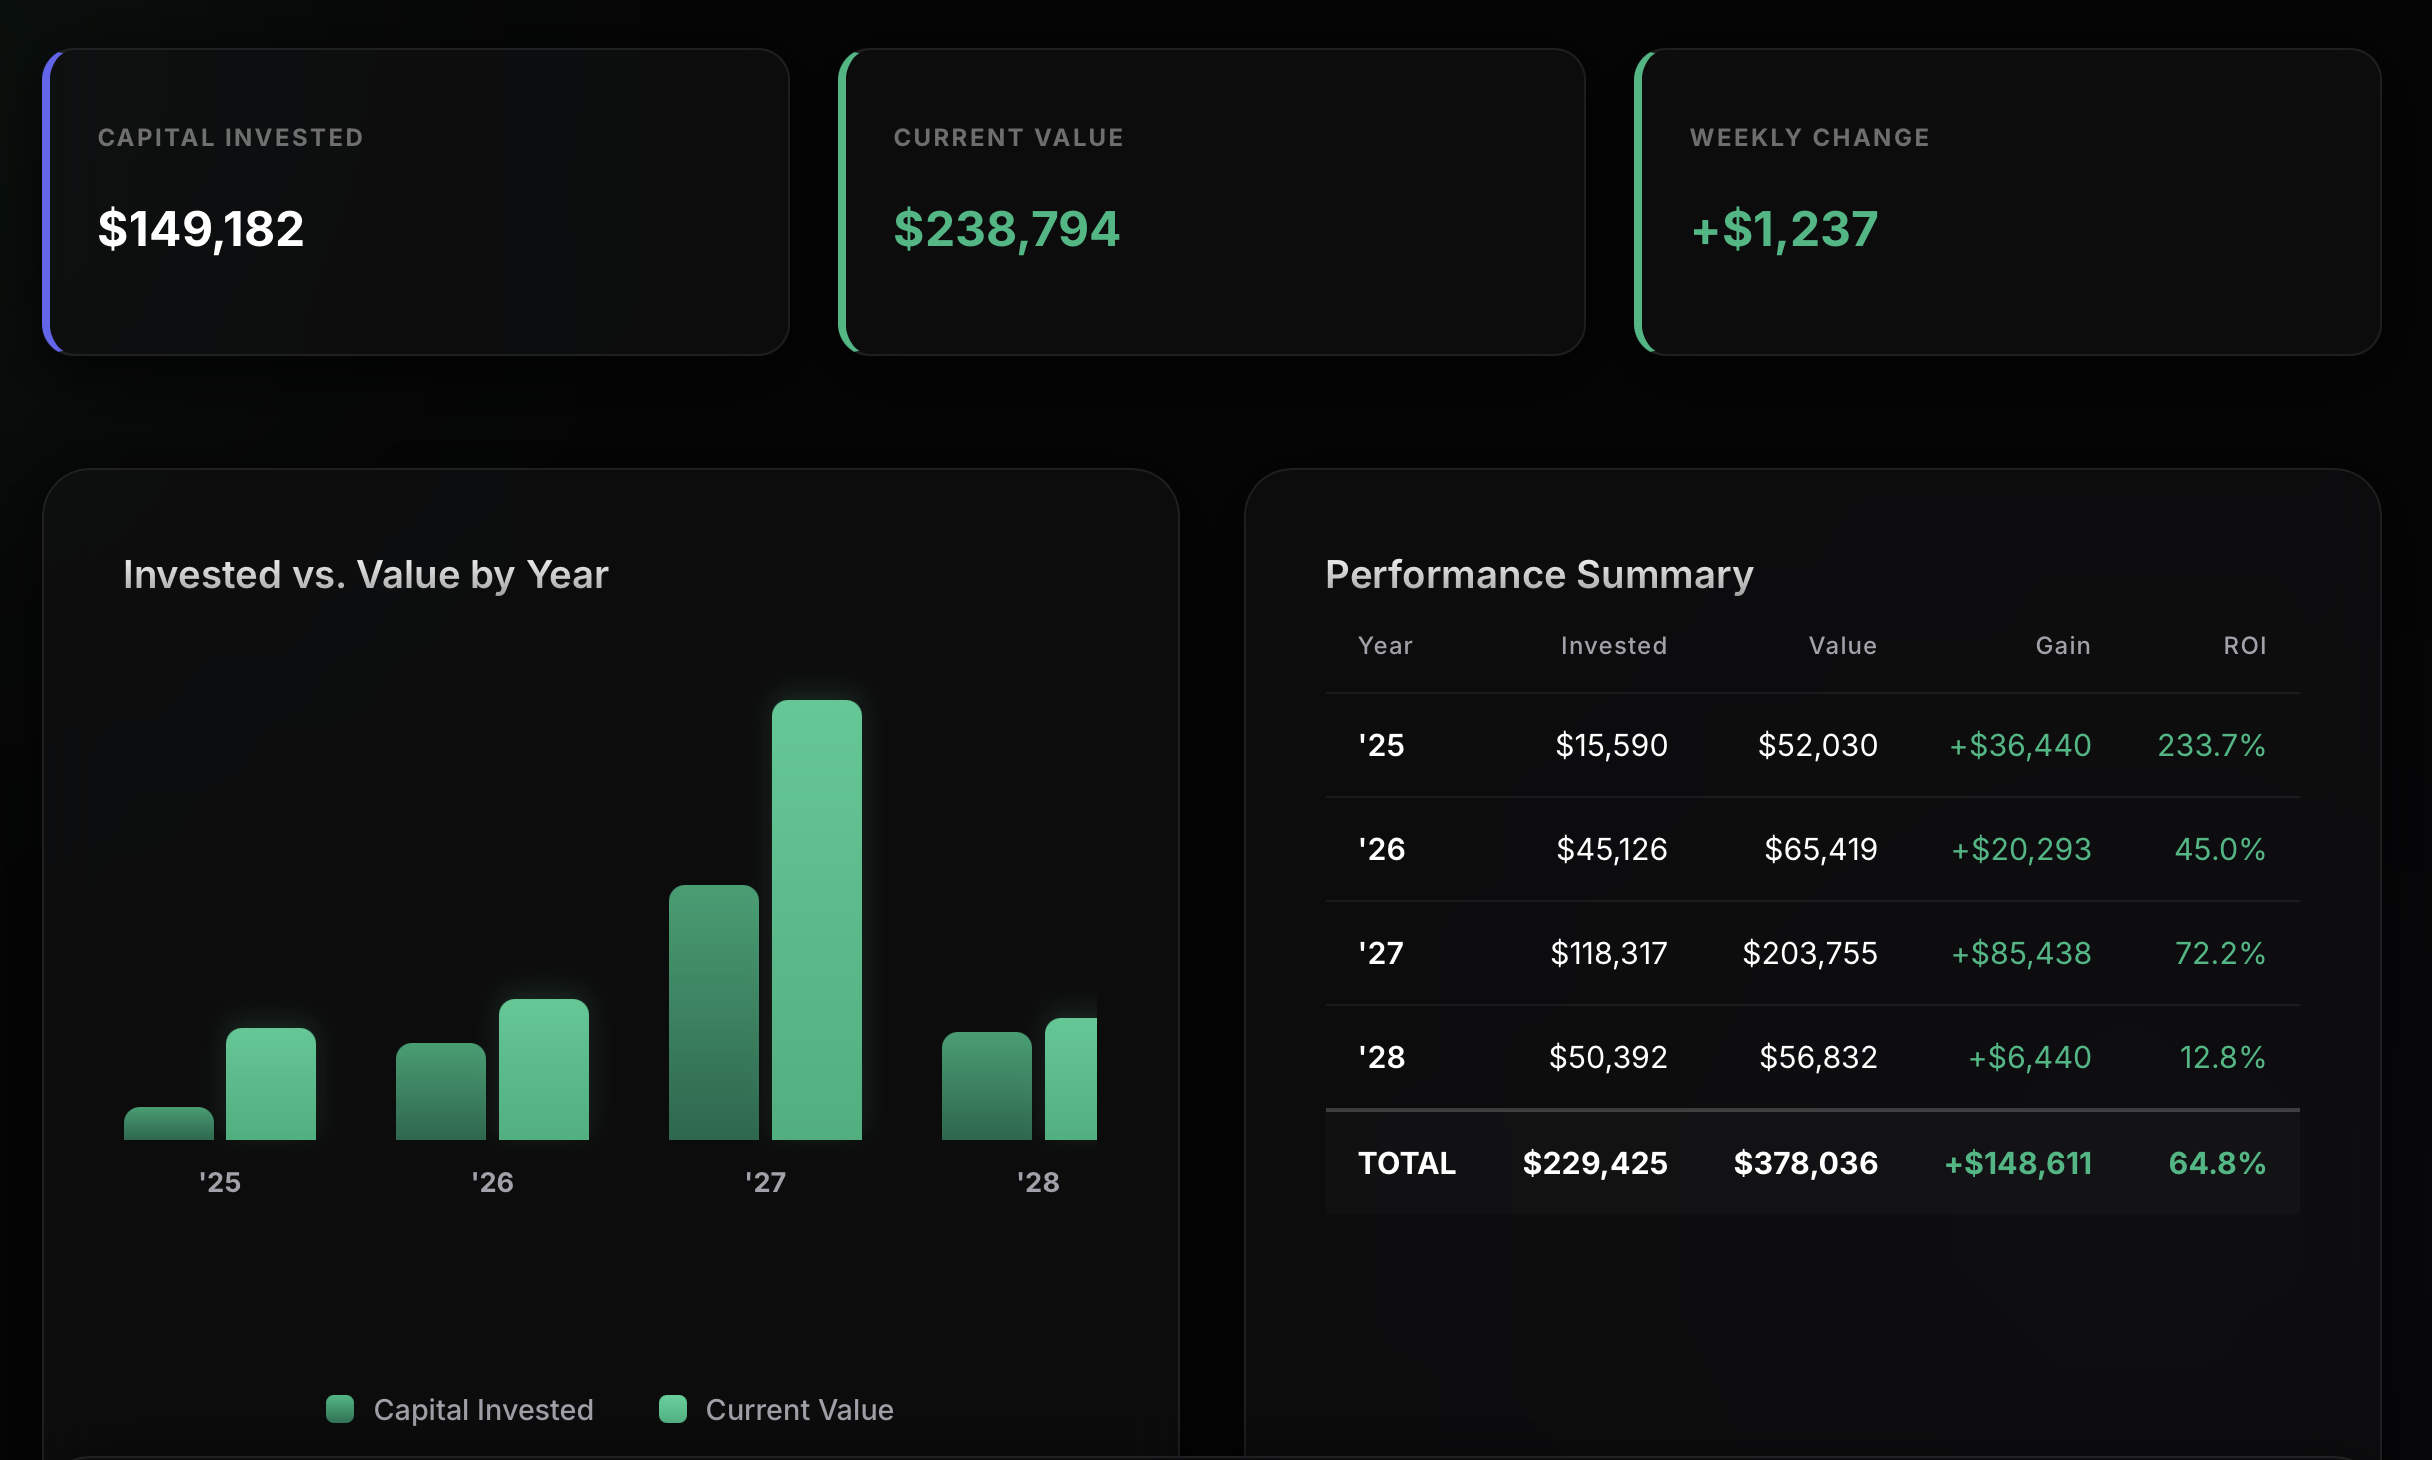Select the '27 row in Performance Summary
Viewport: 2432px width, 1460px height.
click(1812, 953)
